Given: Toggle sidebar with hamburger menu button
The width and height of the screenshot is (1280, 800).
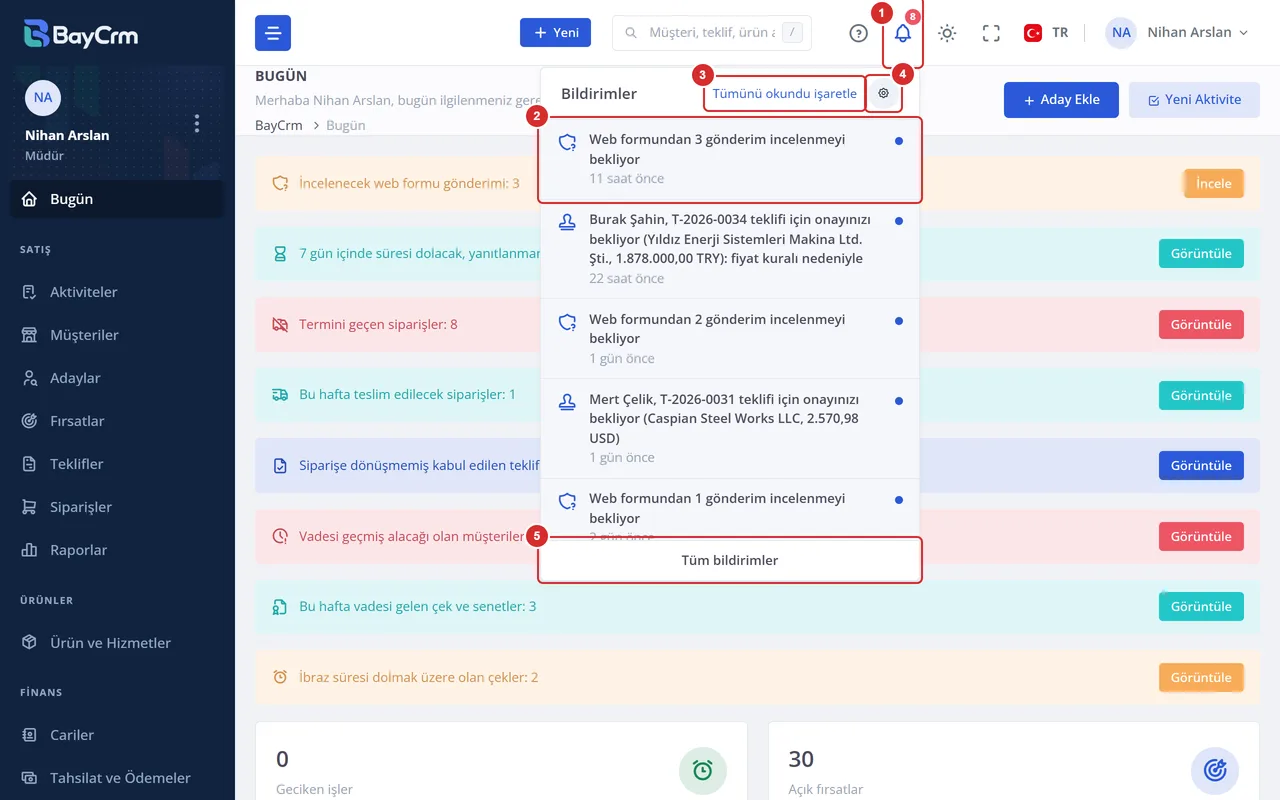Looking at the screenshot, I should [273, 33].
